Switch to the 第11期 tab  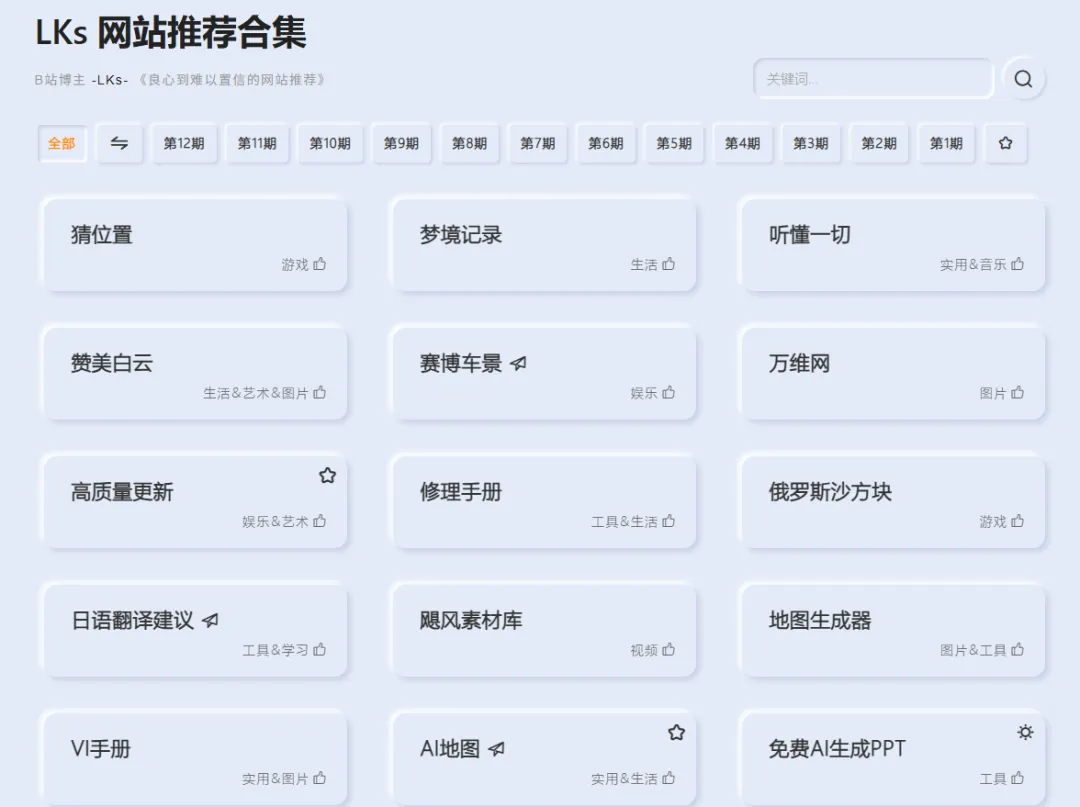point(257,143)
